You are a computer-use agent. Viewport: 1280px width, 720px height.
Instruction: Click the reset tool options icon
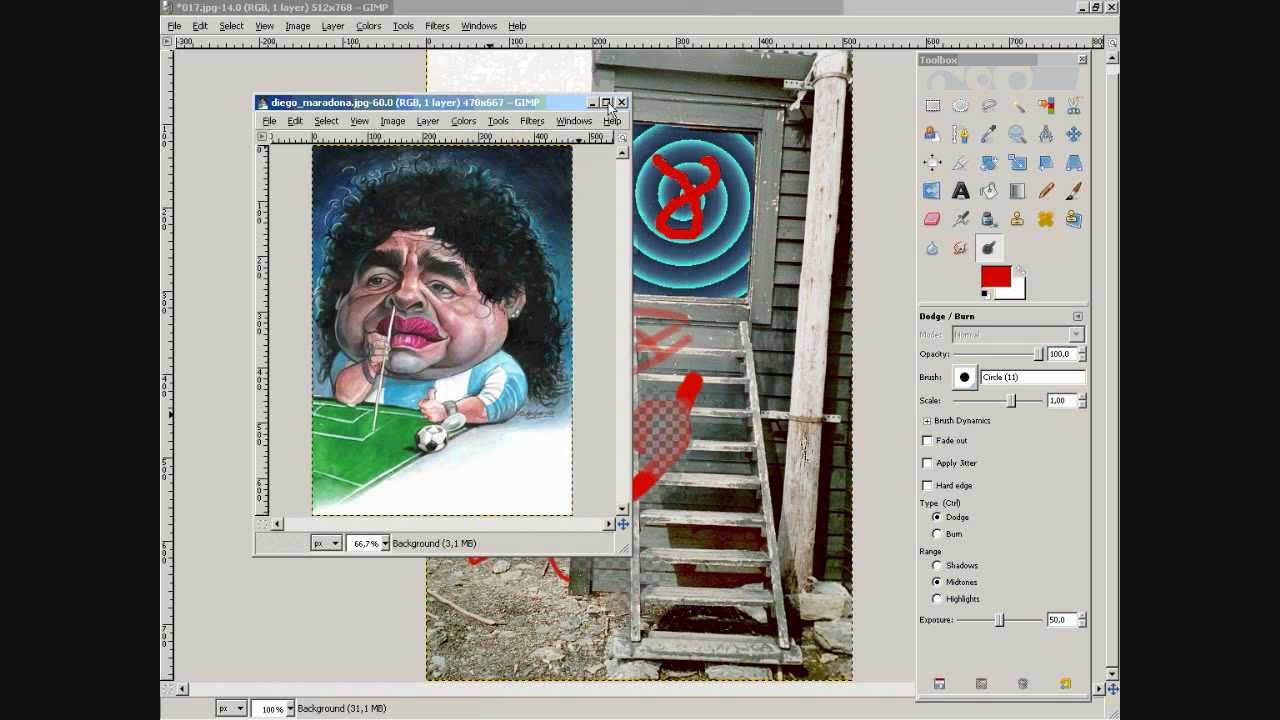(x=1065, y=684)
